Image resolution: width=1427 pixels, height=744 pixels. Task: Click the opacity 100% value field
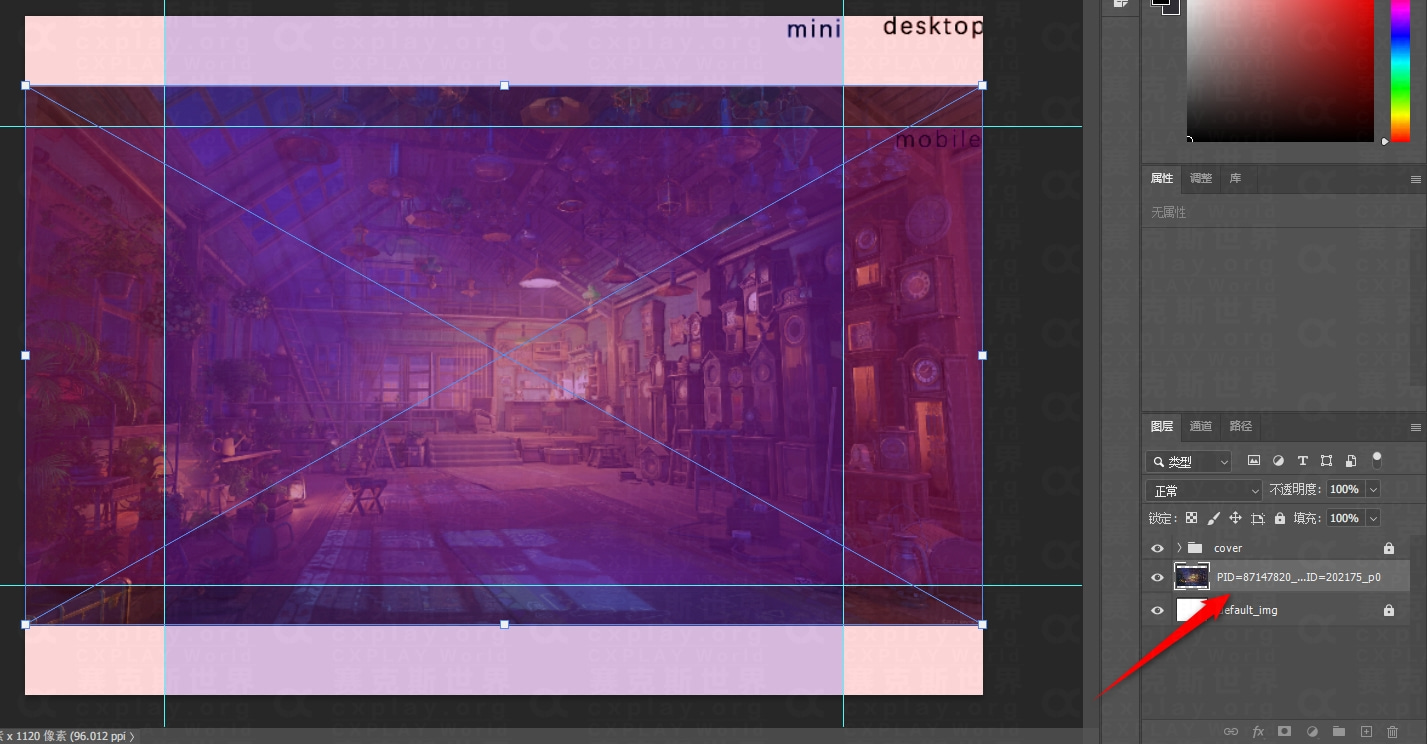[1345, 490]
